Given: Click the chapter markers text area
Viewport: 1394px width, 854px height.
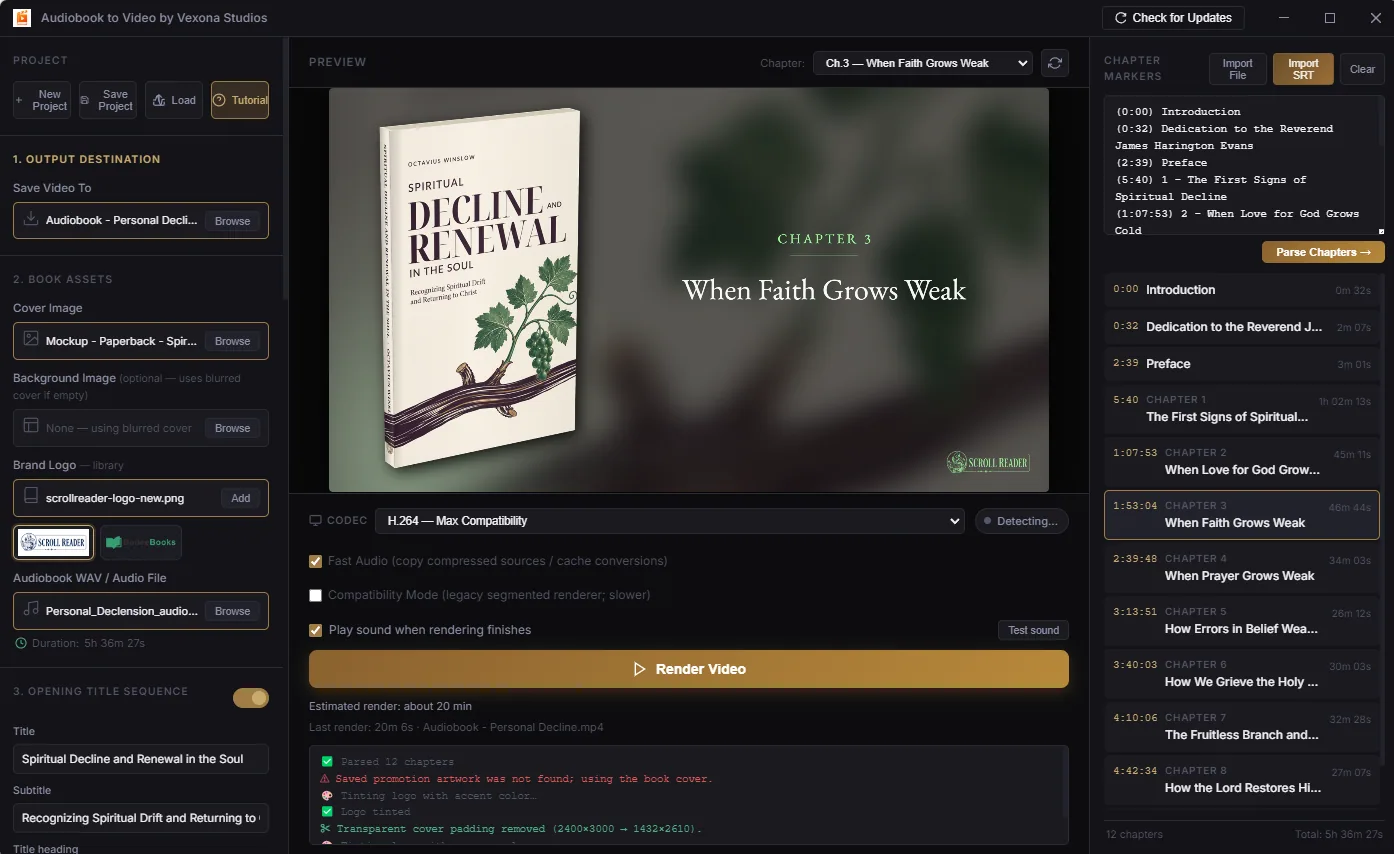Looking at the screenshot, I should click(1244, 166).
